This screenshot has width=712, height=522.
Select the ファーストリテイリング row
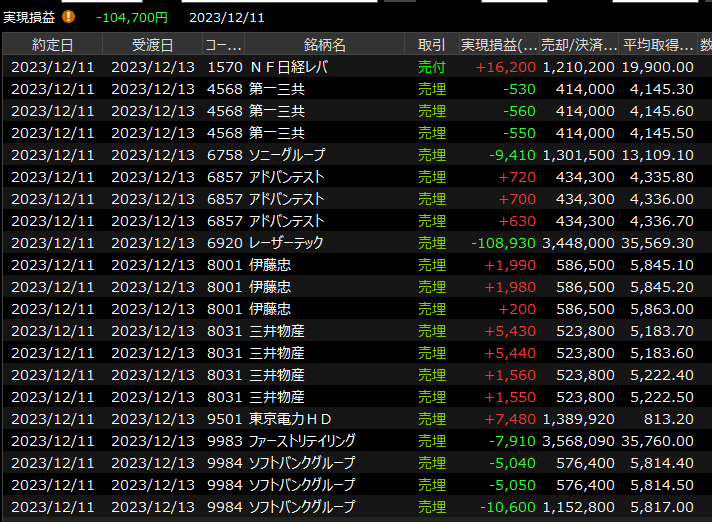click(302, 441)
